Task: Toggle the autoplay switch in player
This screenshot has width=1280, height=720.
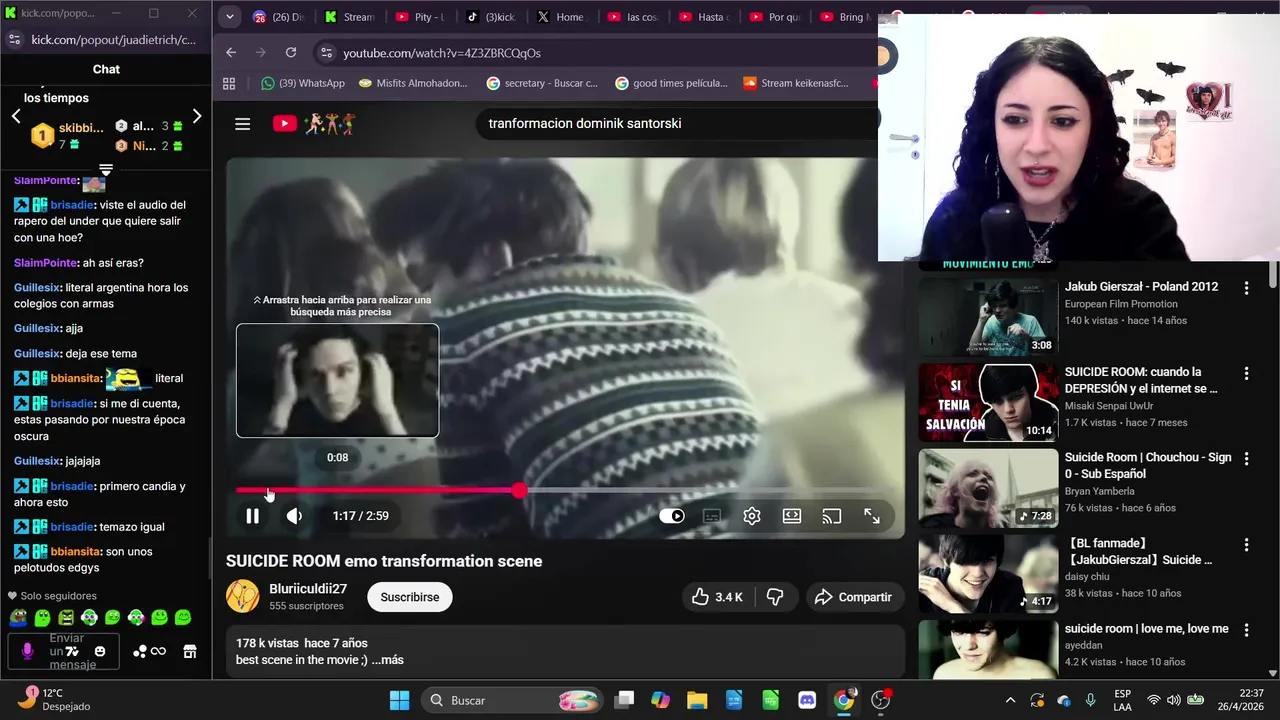Action: click(672, 516)
